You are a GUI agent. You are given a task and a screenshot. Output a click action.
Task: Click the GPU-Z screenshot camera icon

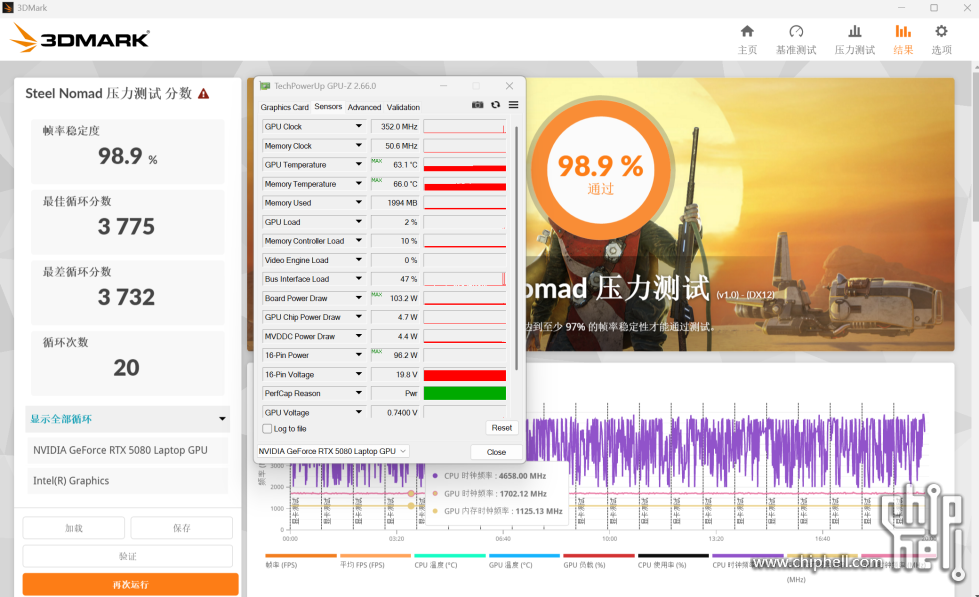478,105
